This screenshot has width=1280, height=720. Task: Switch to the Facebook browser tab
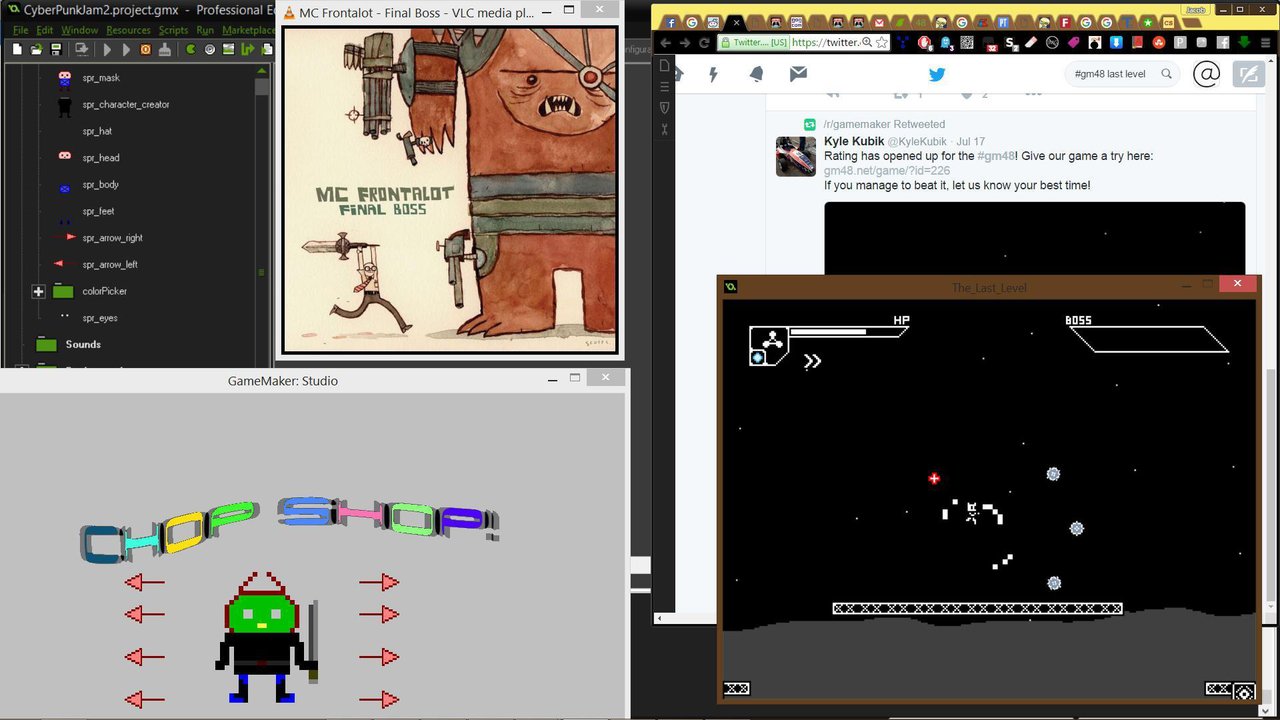pos(670,22)
